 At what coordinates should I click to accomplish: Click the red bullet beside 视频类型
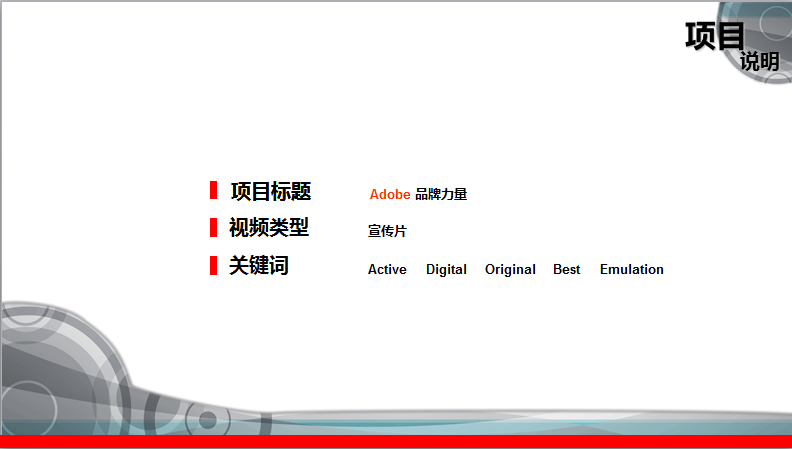click(x=214, y=228)
